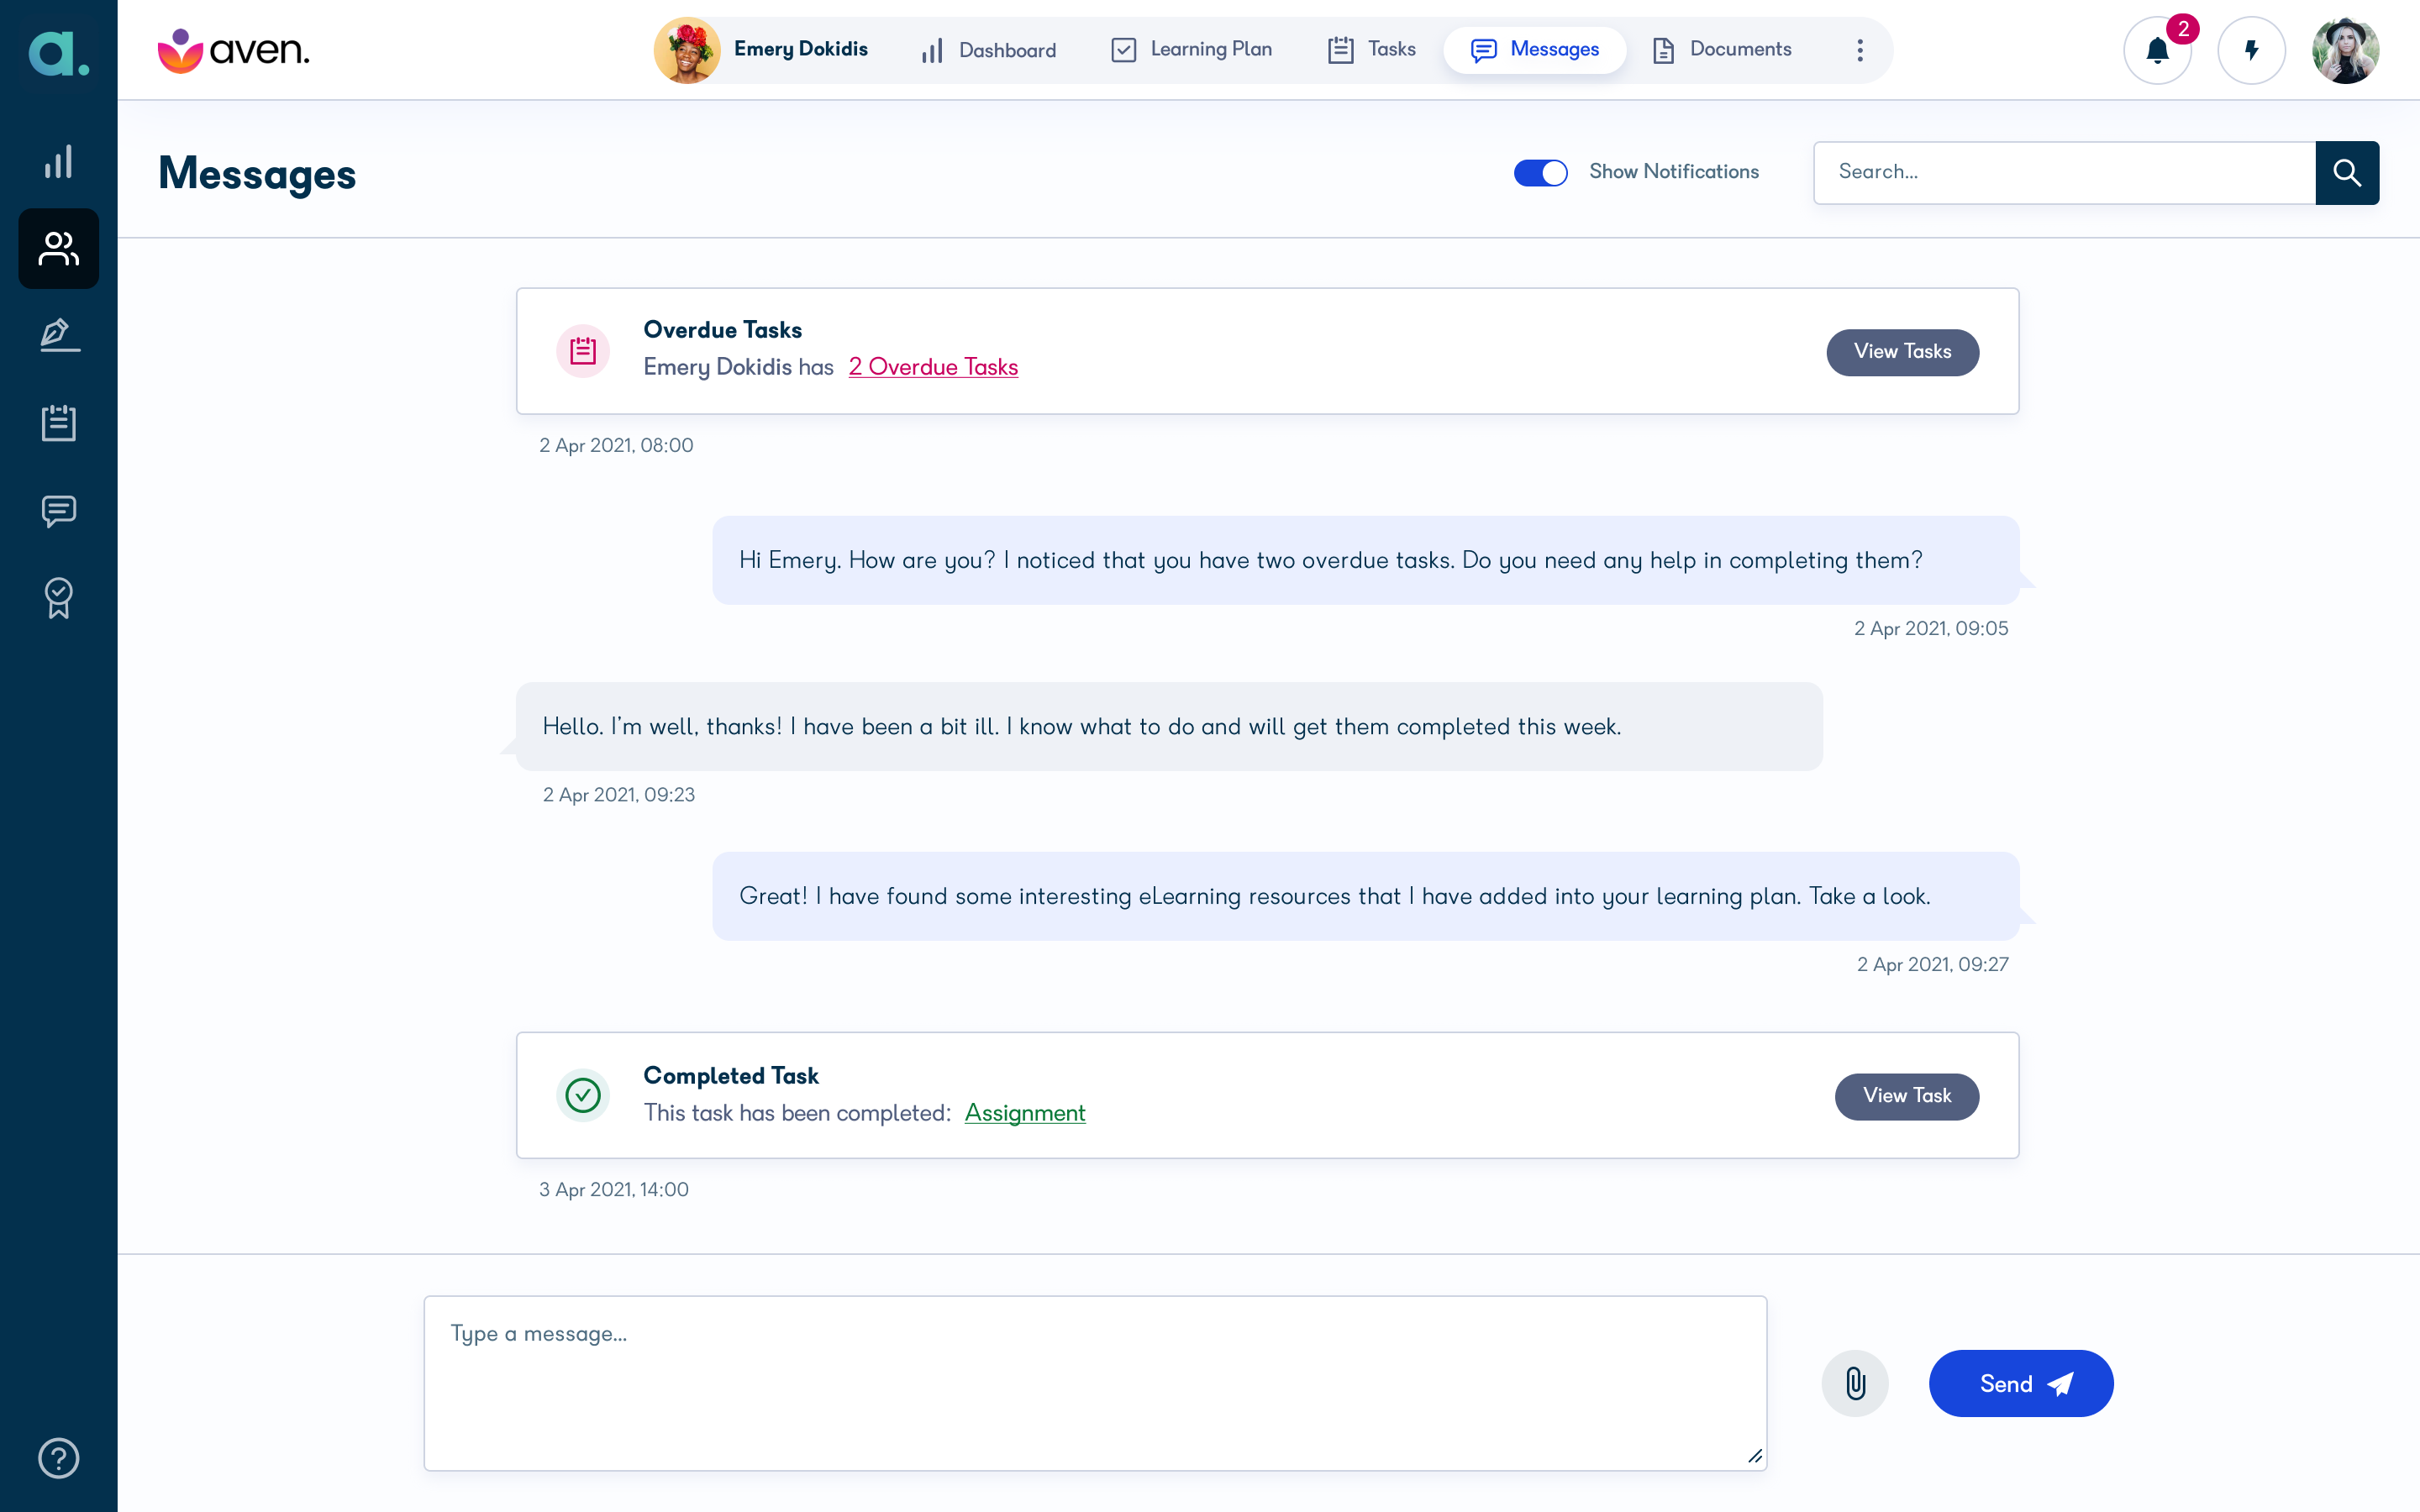The width and height of the screenshot is (2420, 1512).
Task: Click the 2 Apr 2021, 09:23 timestamp
Action: 618,795
